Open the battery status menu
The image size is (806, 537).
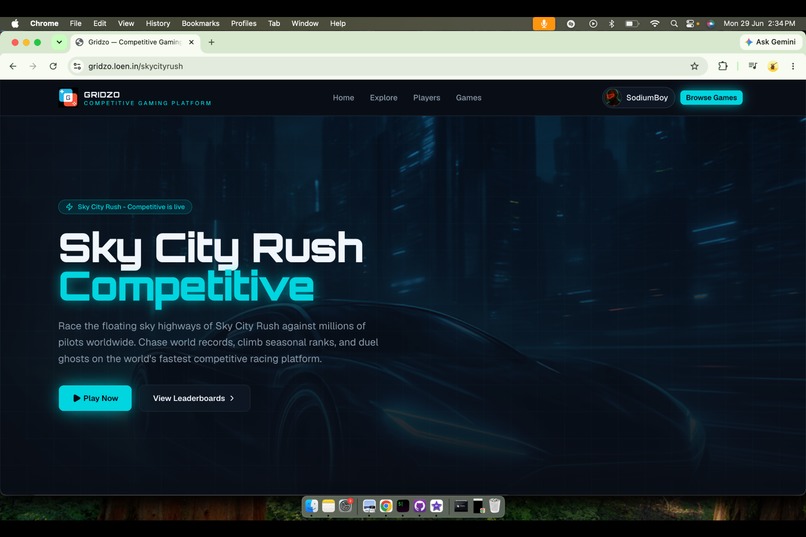tap(632, 24)
